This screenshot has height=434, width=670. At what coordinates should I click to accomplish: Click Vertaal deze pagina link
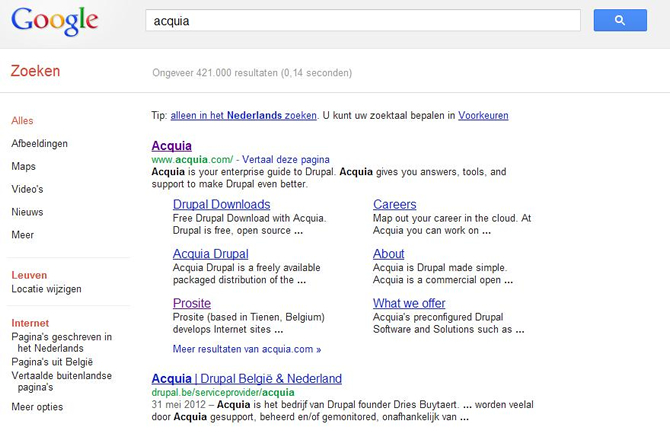[286, 159]
